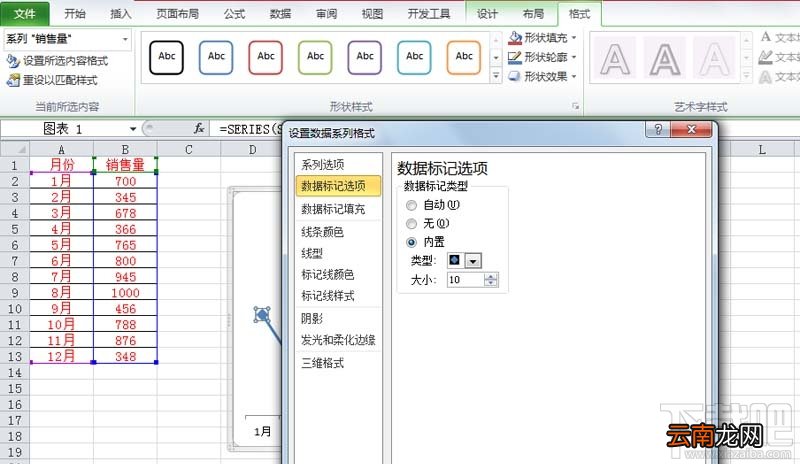Select the black outline Abc shape style

pos(166,57)
